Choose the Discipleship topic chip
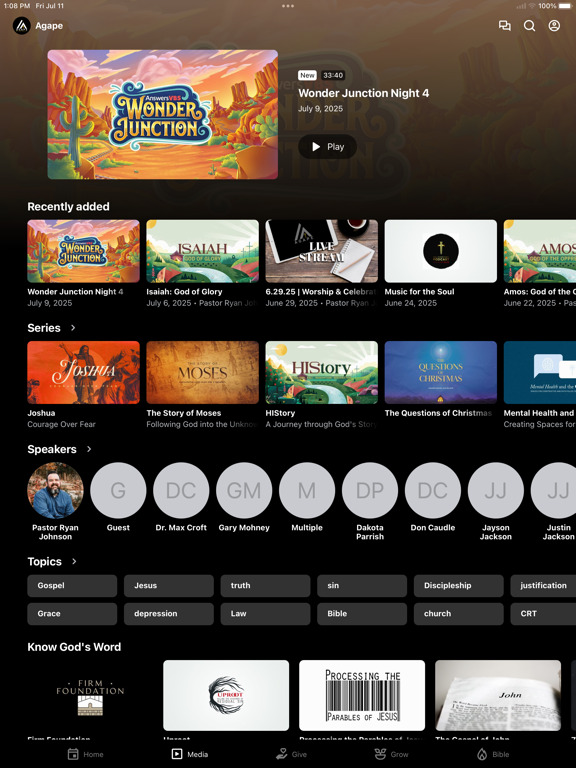576x768 pixels. click(x=458, y=586)
